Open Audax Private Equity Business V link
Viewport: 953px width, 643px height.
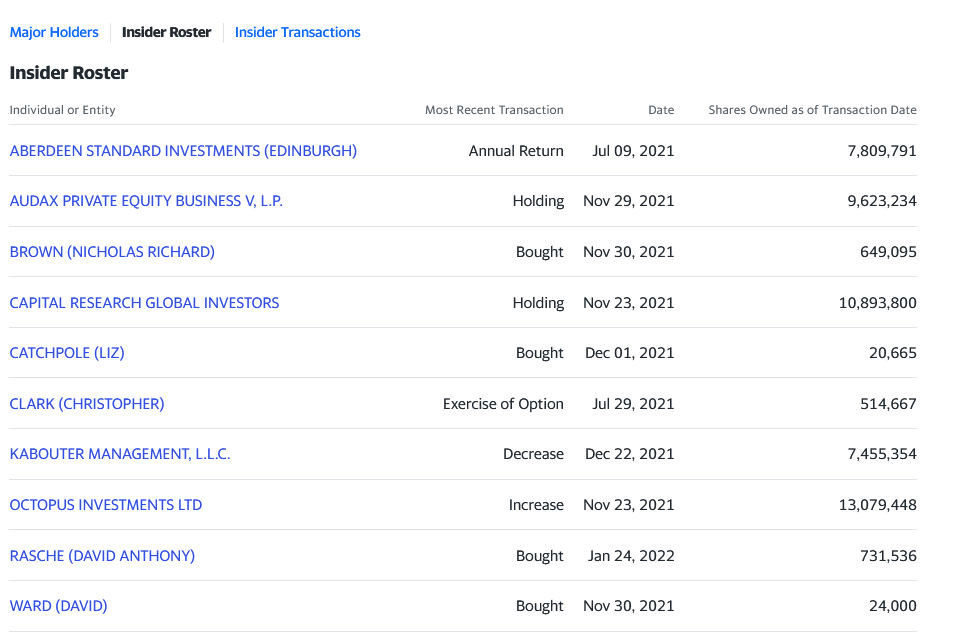pos(146,201)
